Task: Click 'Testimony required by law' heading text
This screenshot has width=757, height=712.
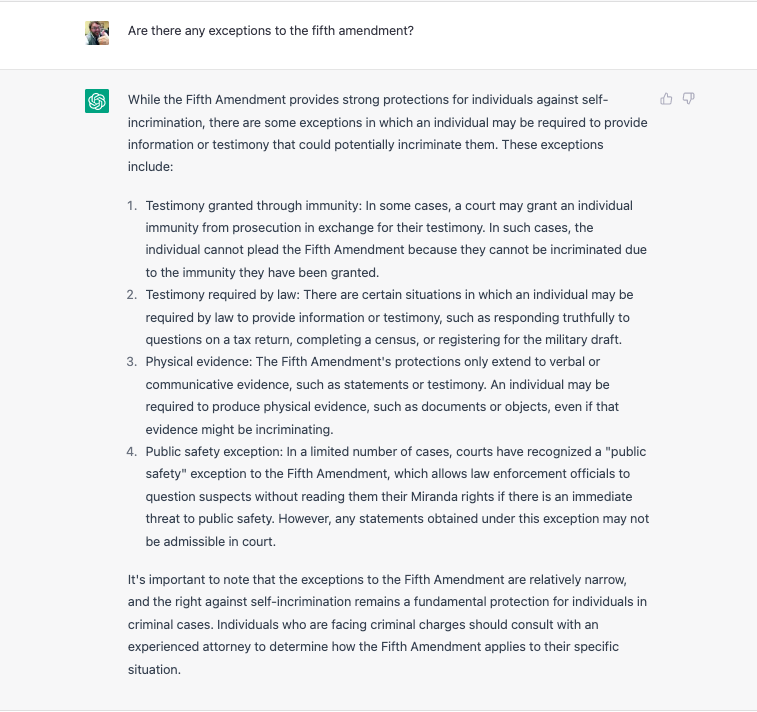Action: [223, 295]
